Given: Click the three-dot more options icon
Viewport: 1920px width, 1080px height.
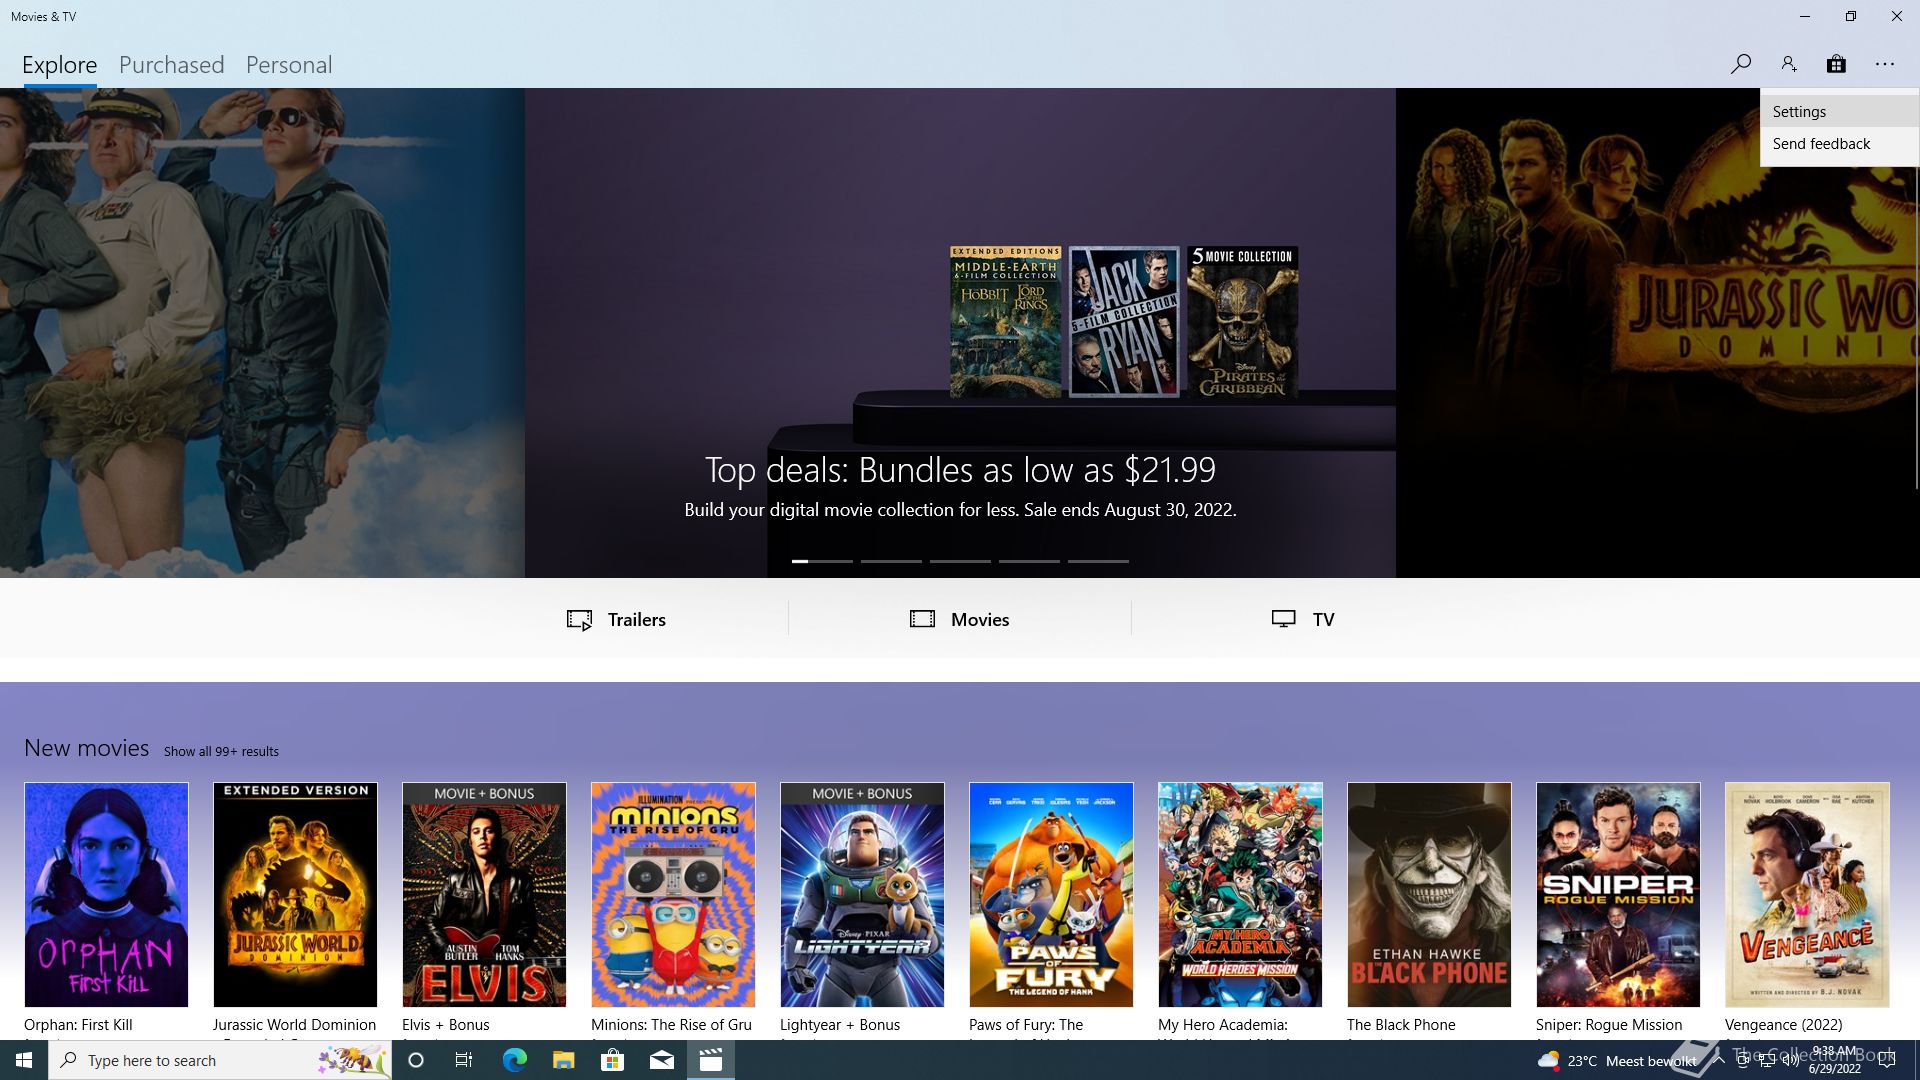Looking at the screenshot, I should coord(1885,64).
